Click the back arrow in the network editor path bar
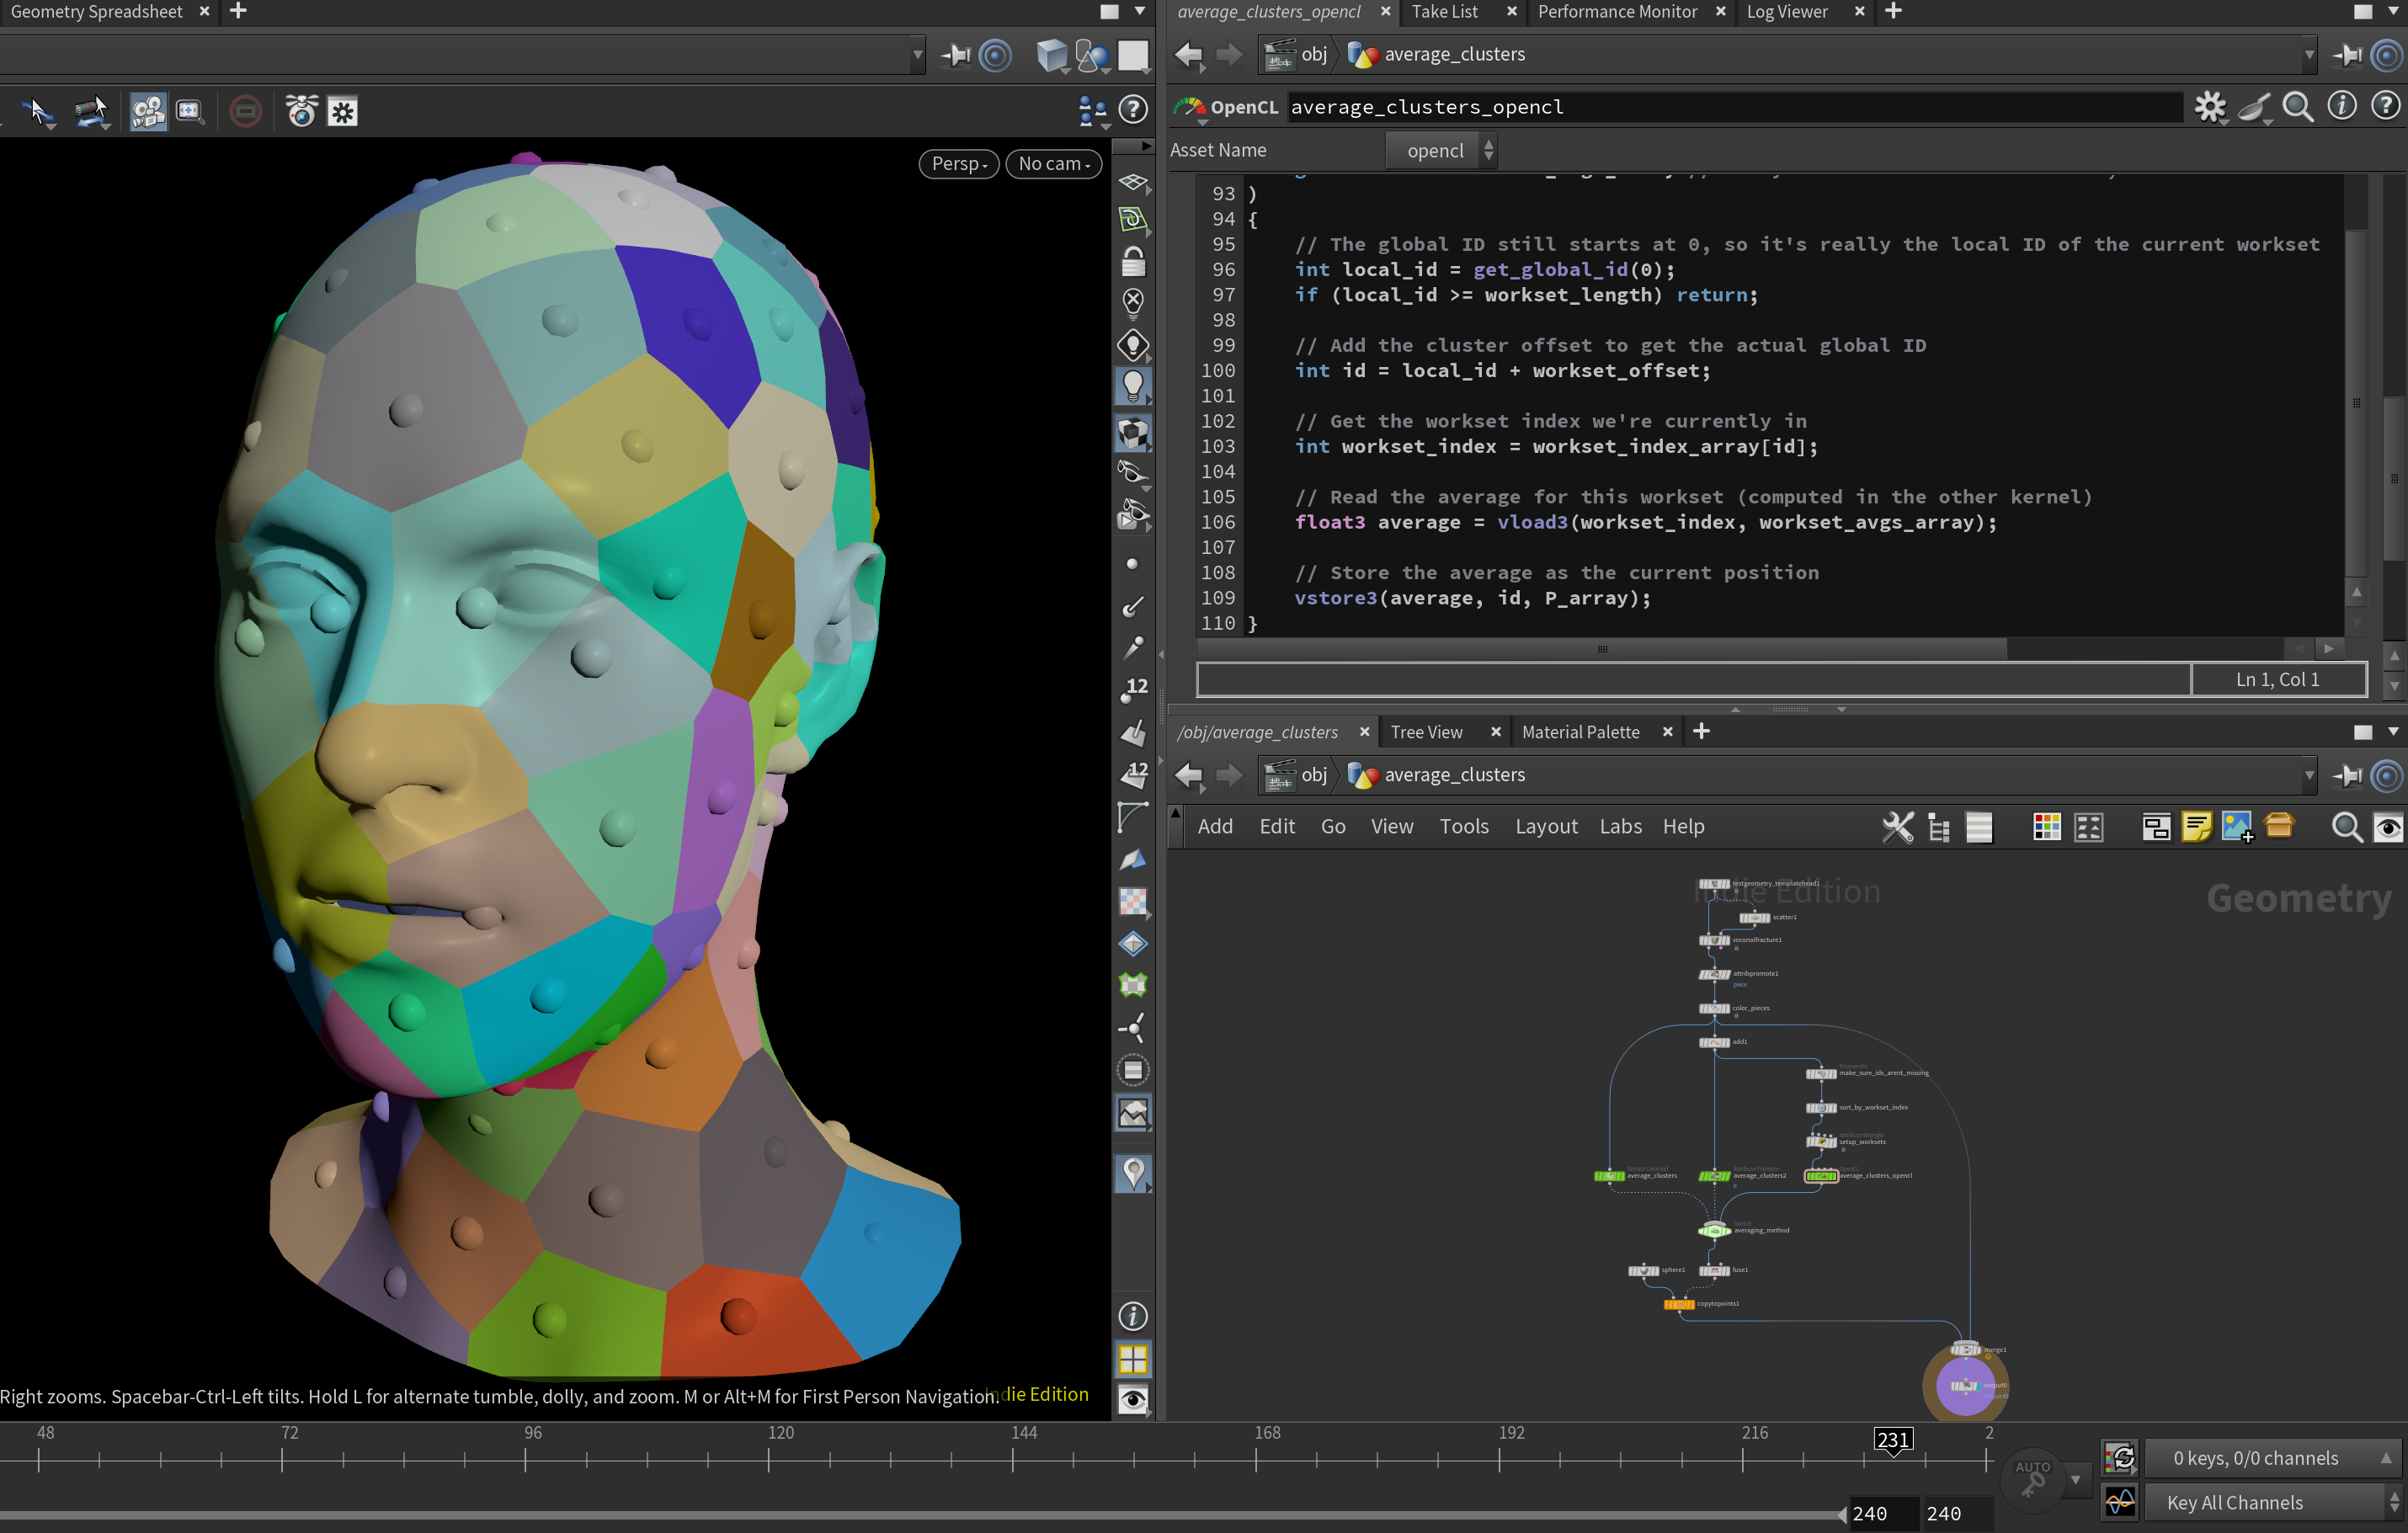Image resolution: width=2408 pixels, height=1533 pixels. (1188, 776)
